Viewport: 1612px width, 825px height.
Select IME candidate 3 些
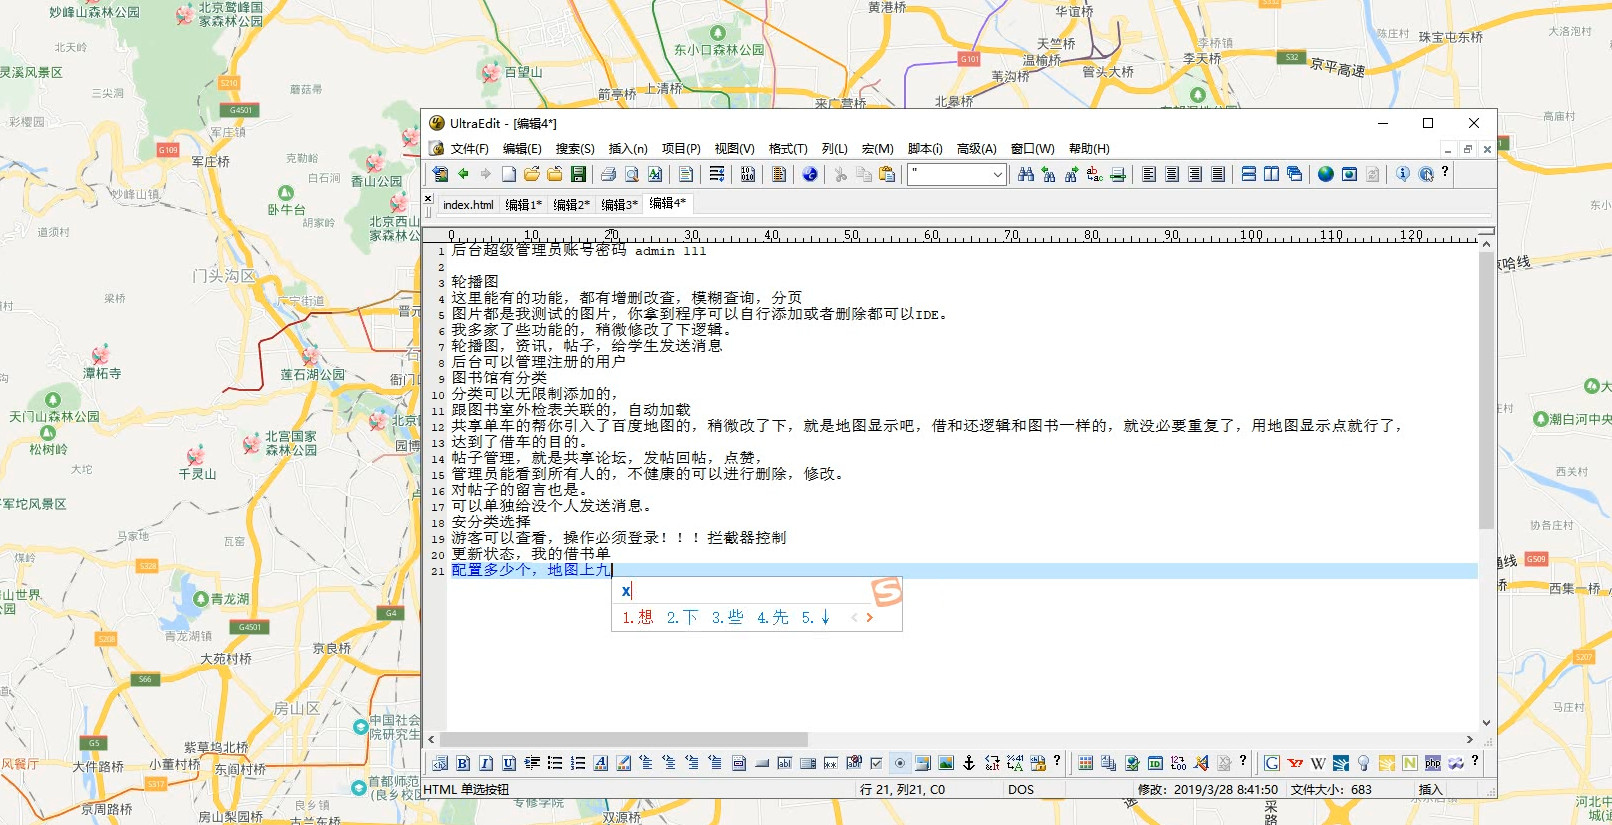pyautogui.click(x=727, y=618)
